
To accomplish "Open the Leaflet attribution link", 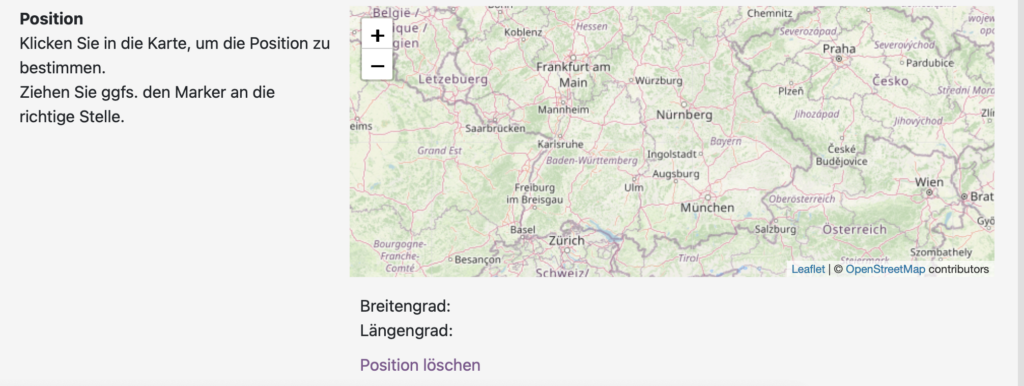I will coord(808,269).
